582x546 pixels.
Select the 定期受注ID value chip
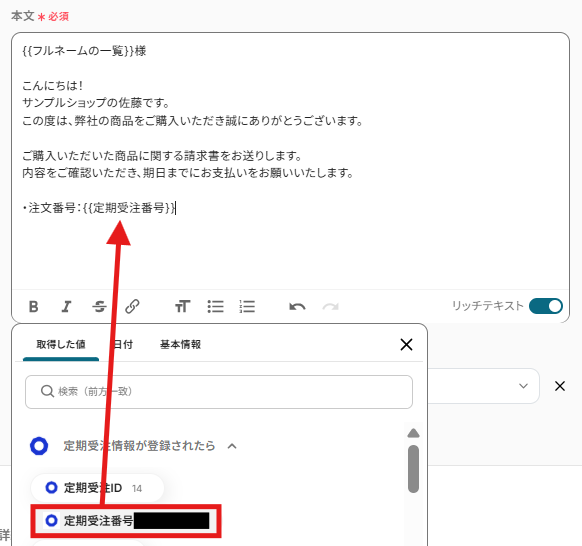pyautogui.click(x=98, y=488)
